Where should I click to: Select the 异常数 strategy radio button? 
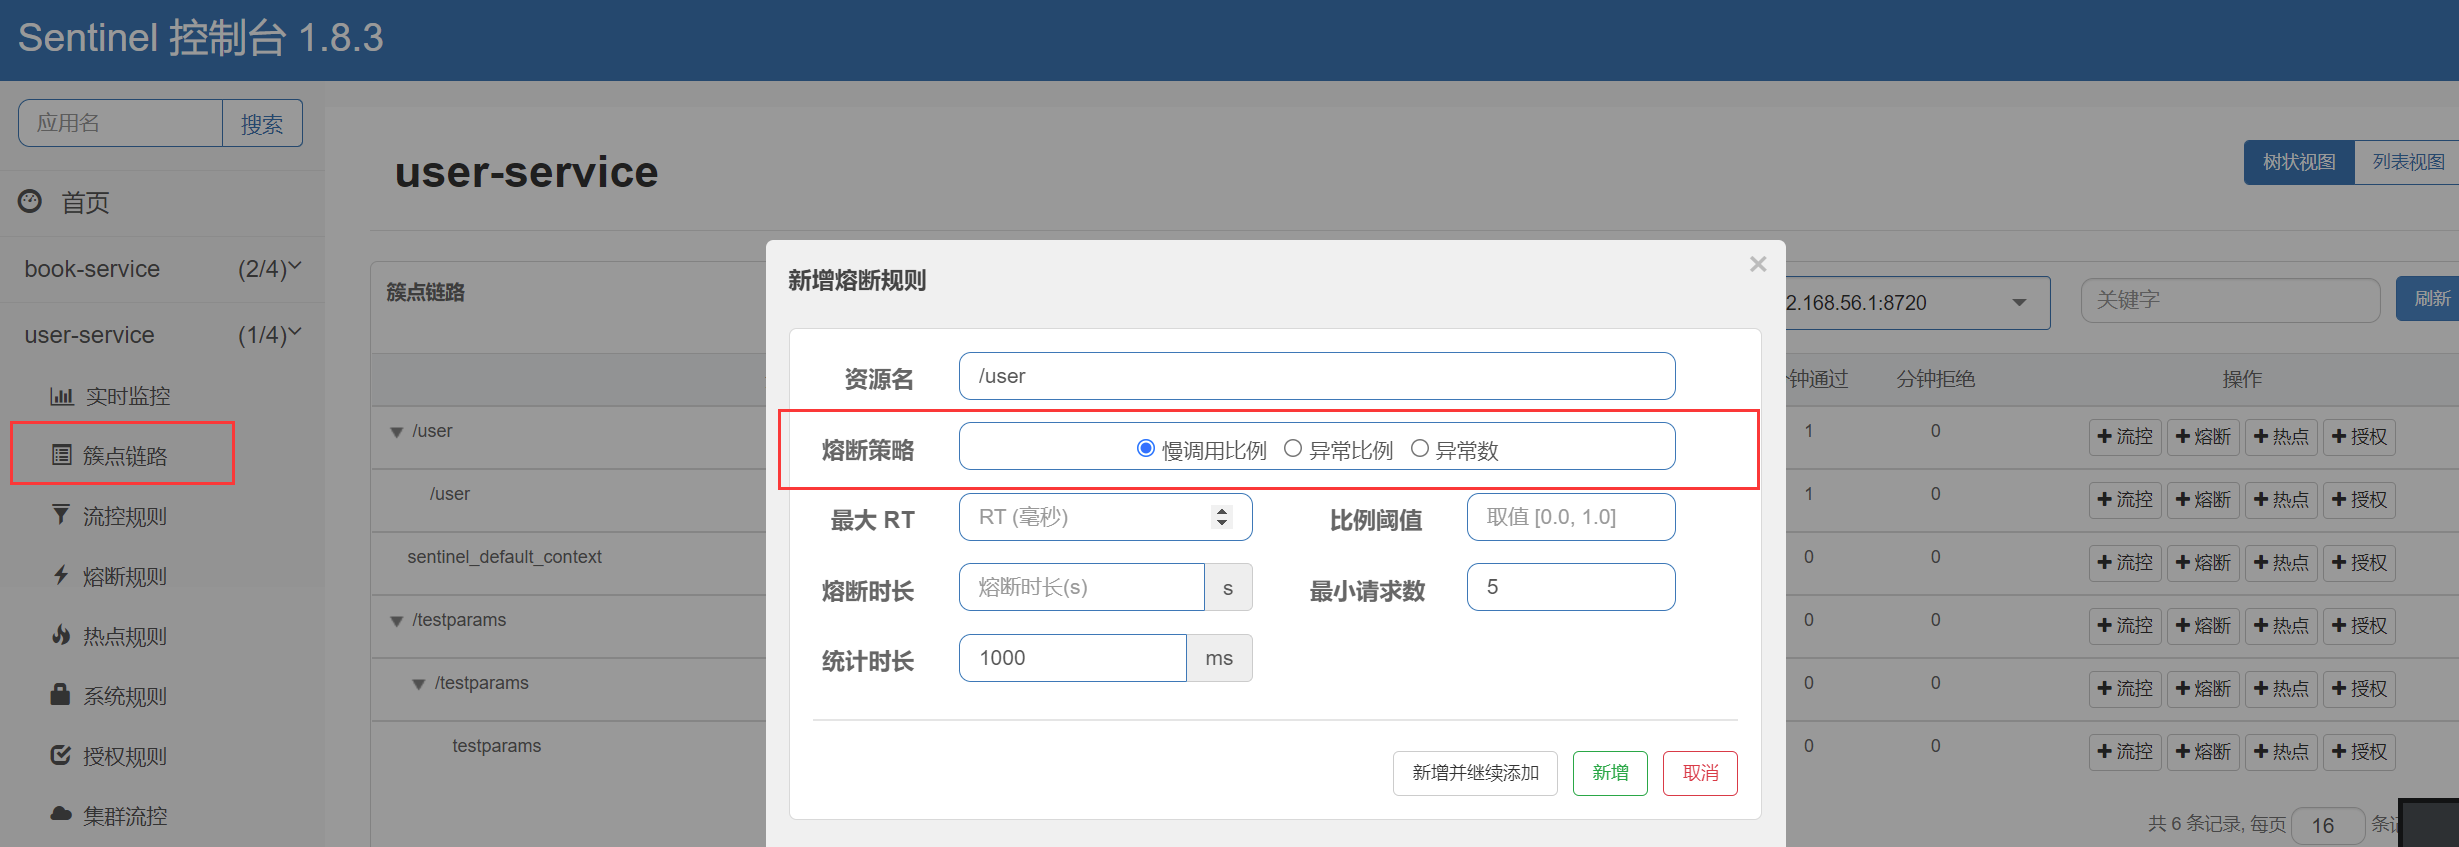[x=1419, y=448]
